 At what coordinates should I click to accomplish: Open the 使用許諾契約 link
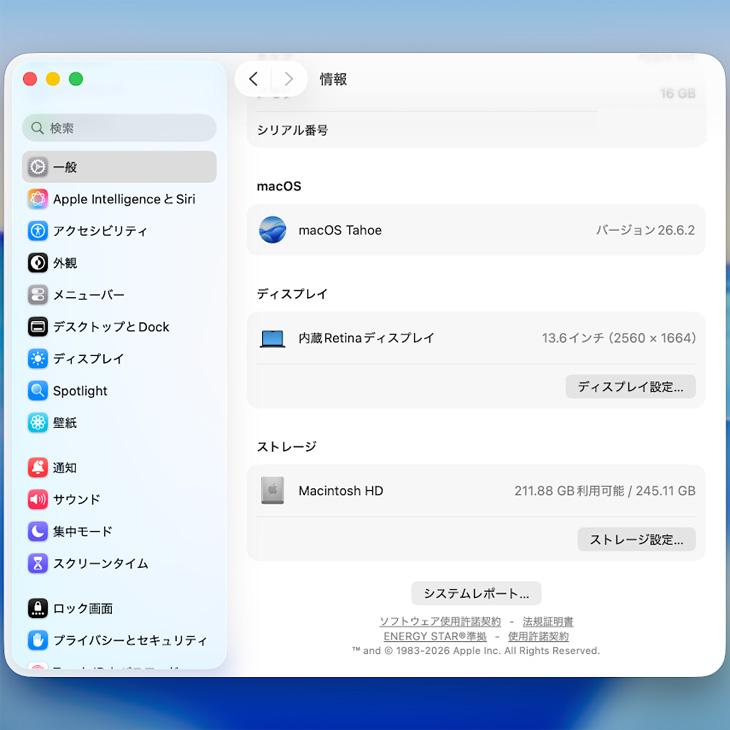pos(538,636)
